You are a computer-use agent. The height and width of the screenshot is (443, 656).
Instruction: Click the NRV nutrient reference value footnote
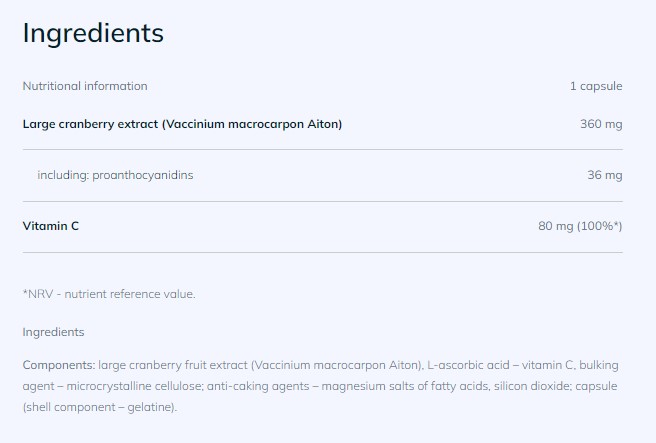tap(109, 294)
